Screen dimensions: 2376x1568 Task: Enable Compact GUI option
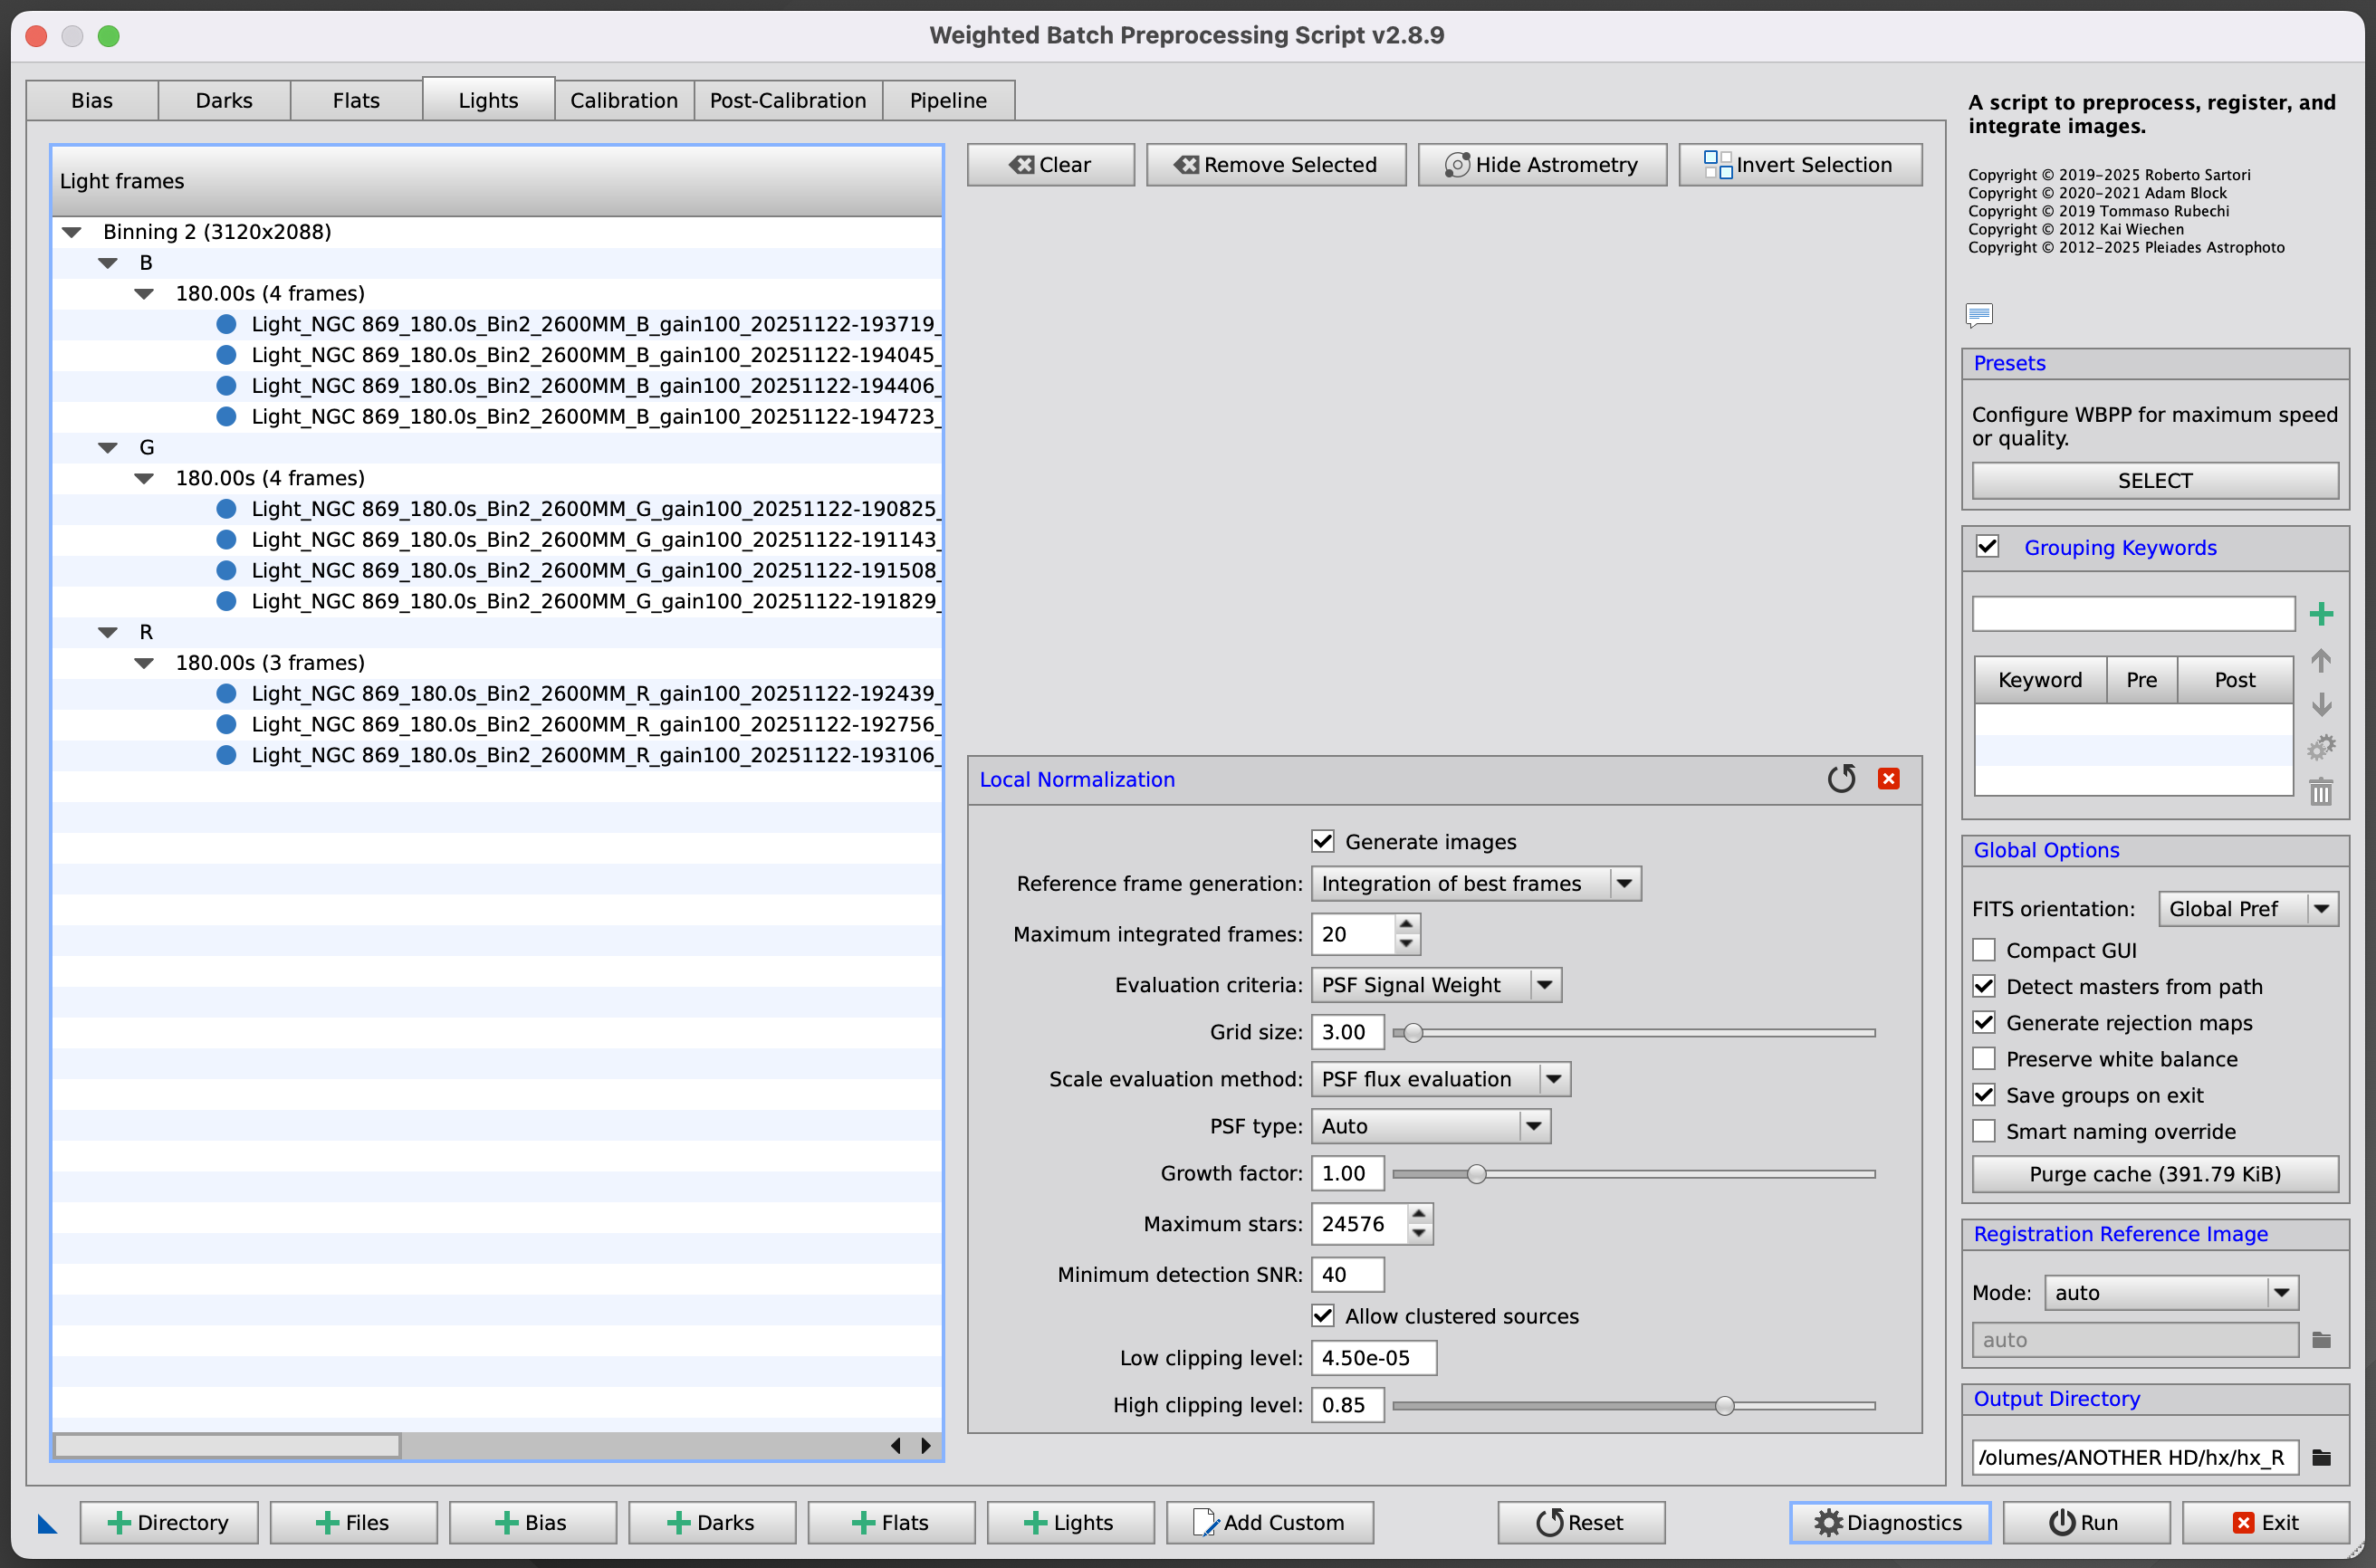[x=1984, y=950]
